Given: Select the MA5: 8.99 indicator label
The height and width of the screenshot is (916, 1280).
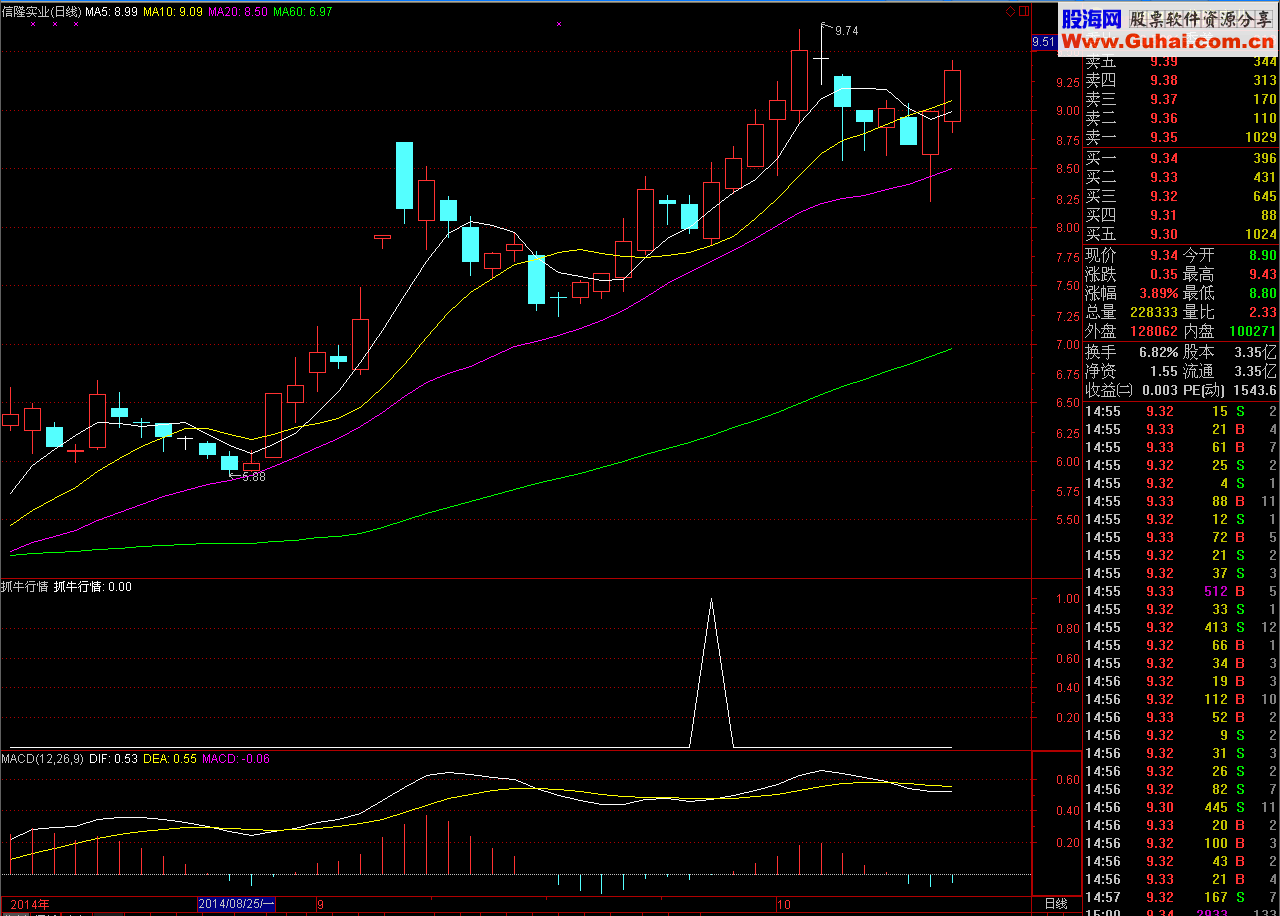Looking at the screenshot, I should click(x=112, y=11).
